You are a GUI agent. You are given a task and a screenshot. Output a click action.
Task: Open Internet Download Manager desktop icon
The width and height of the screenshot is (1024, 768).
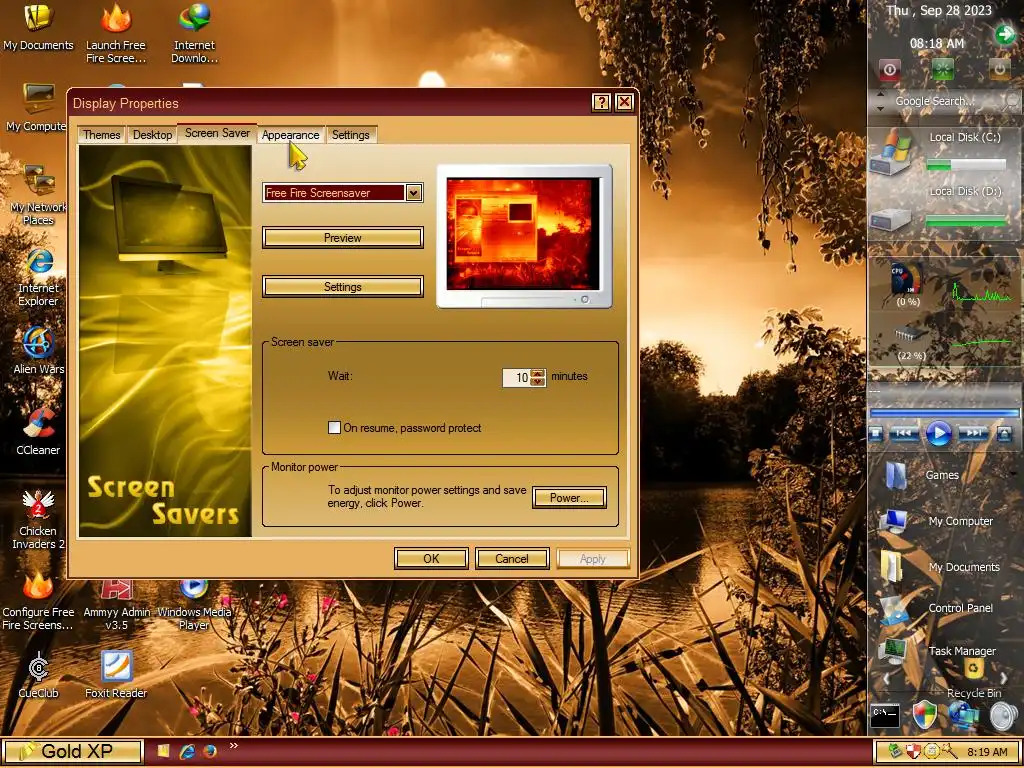[194, 33]
